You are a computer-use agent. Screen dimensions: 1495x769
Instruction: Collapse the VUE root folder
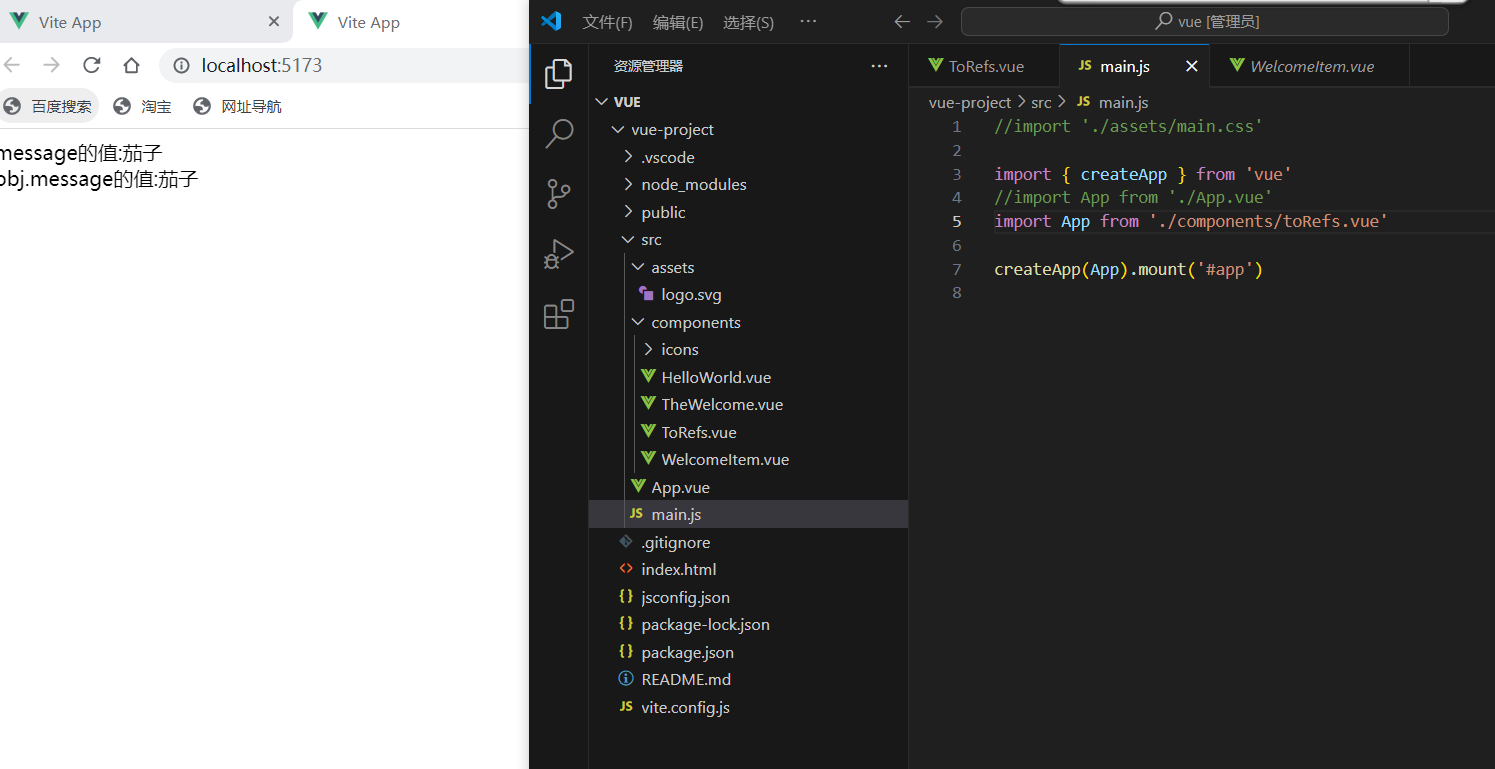601,102
